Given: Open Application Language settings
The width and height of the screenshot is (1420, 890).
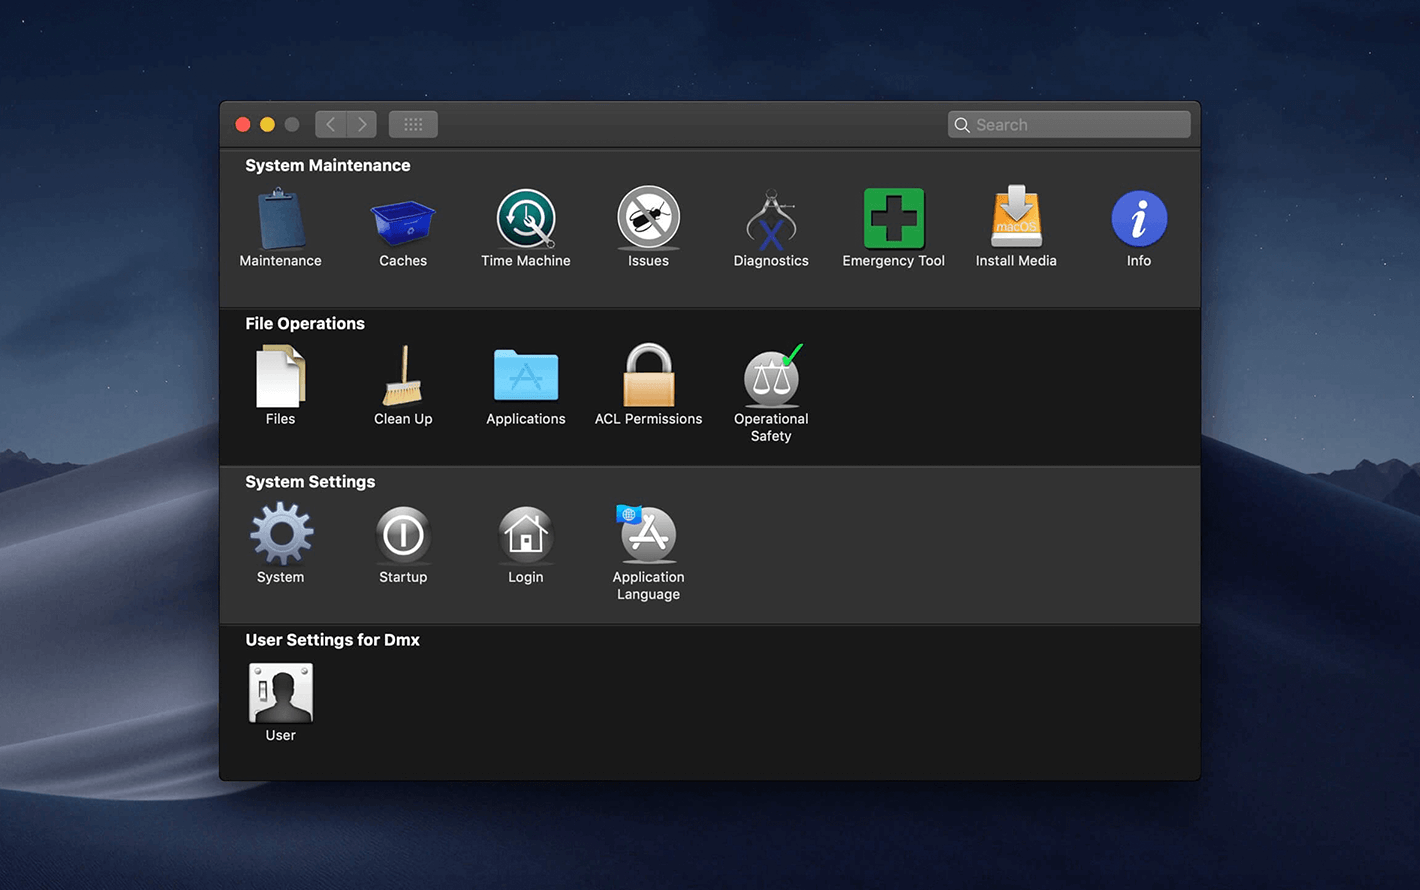Looking at the screenshot, I should [648, 535].
